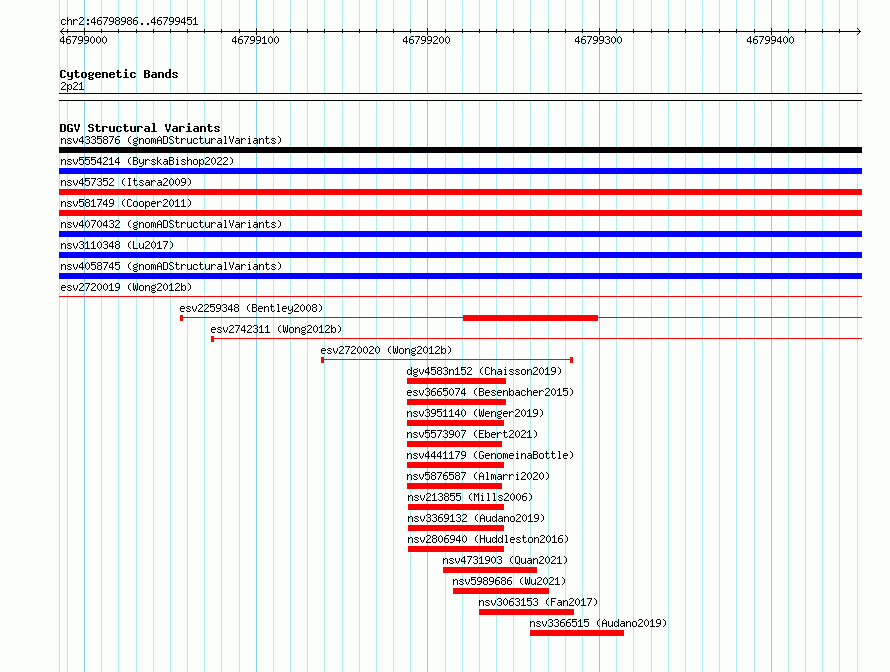Image resolution: width=890 pixels, height=672 pixels.
Task: Click the red esv3665074 variant bar
Action: coord(456,402)
